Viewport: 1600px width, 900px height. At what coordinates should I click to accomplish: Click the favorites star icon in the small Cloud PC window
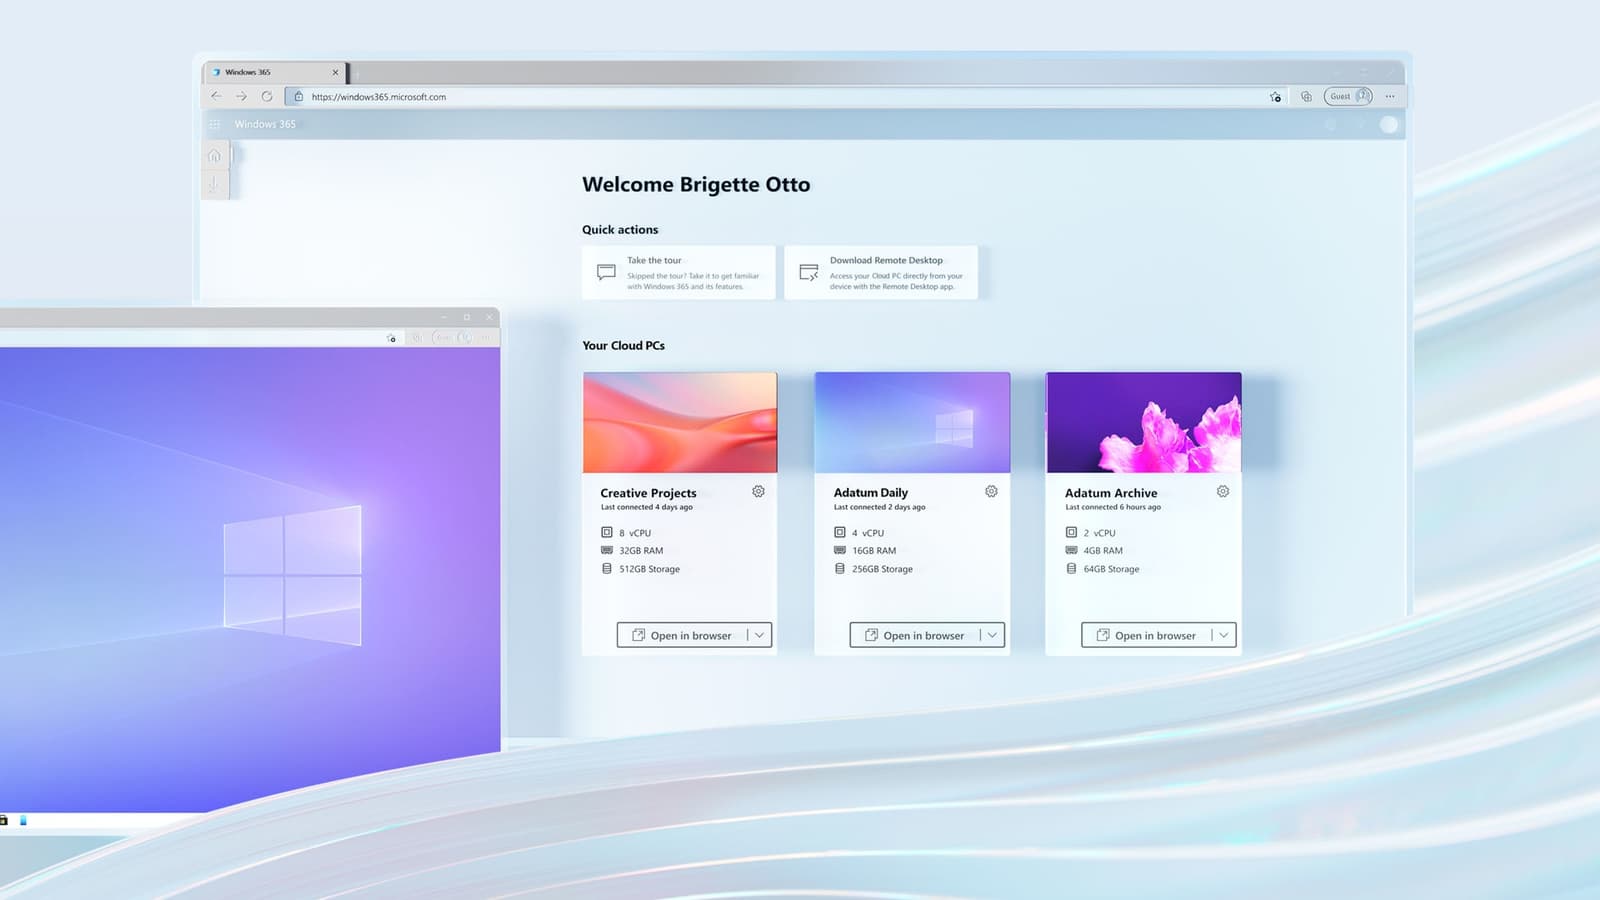(391, 338)
